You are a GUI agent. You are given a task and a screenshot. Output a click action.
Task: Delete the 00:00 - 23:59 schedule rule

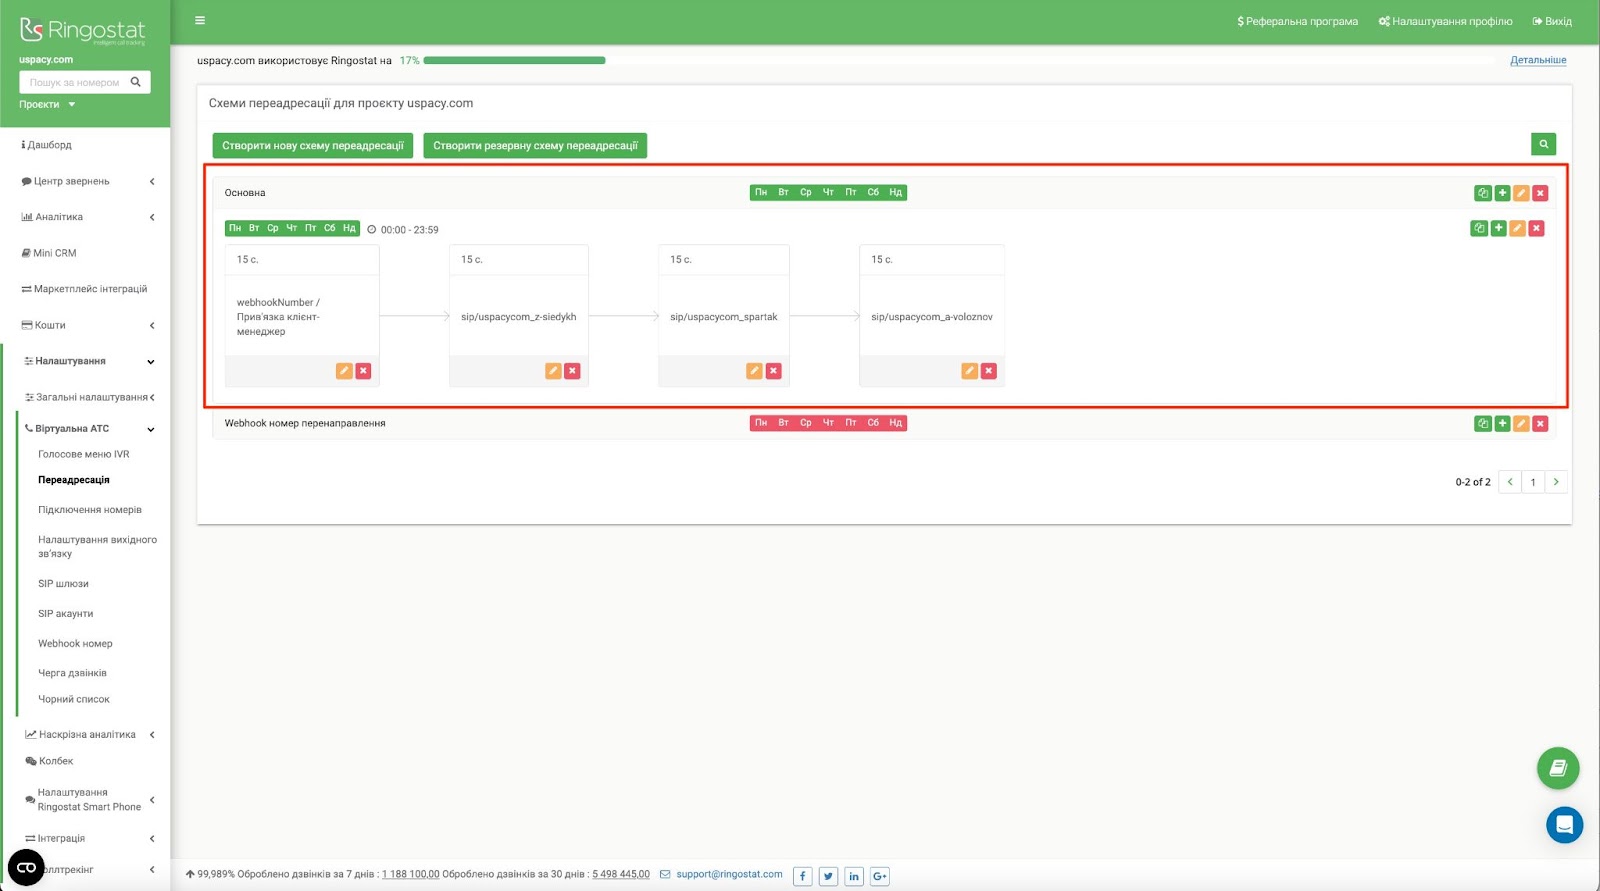point(1536,228)
